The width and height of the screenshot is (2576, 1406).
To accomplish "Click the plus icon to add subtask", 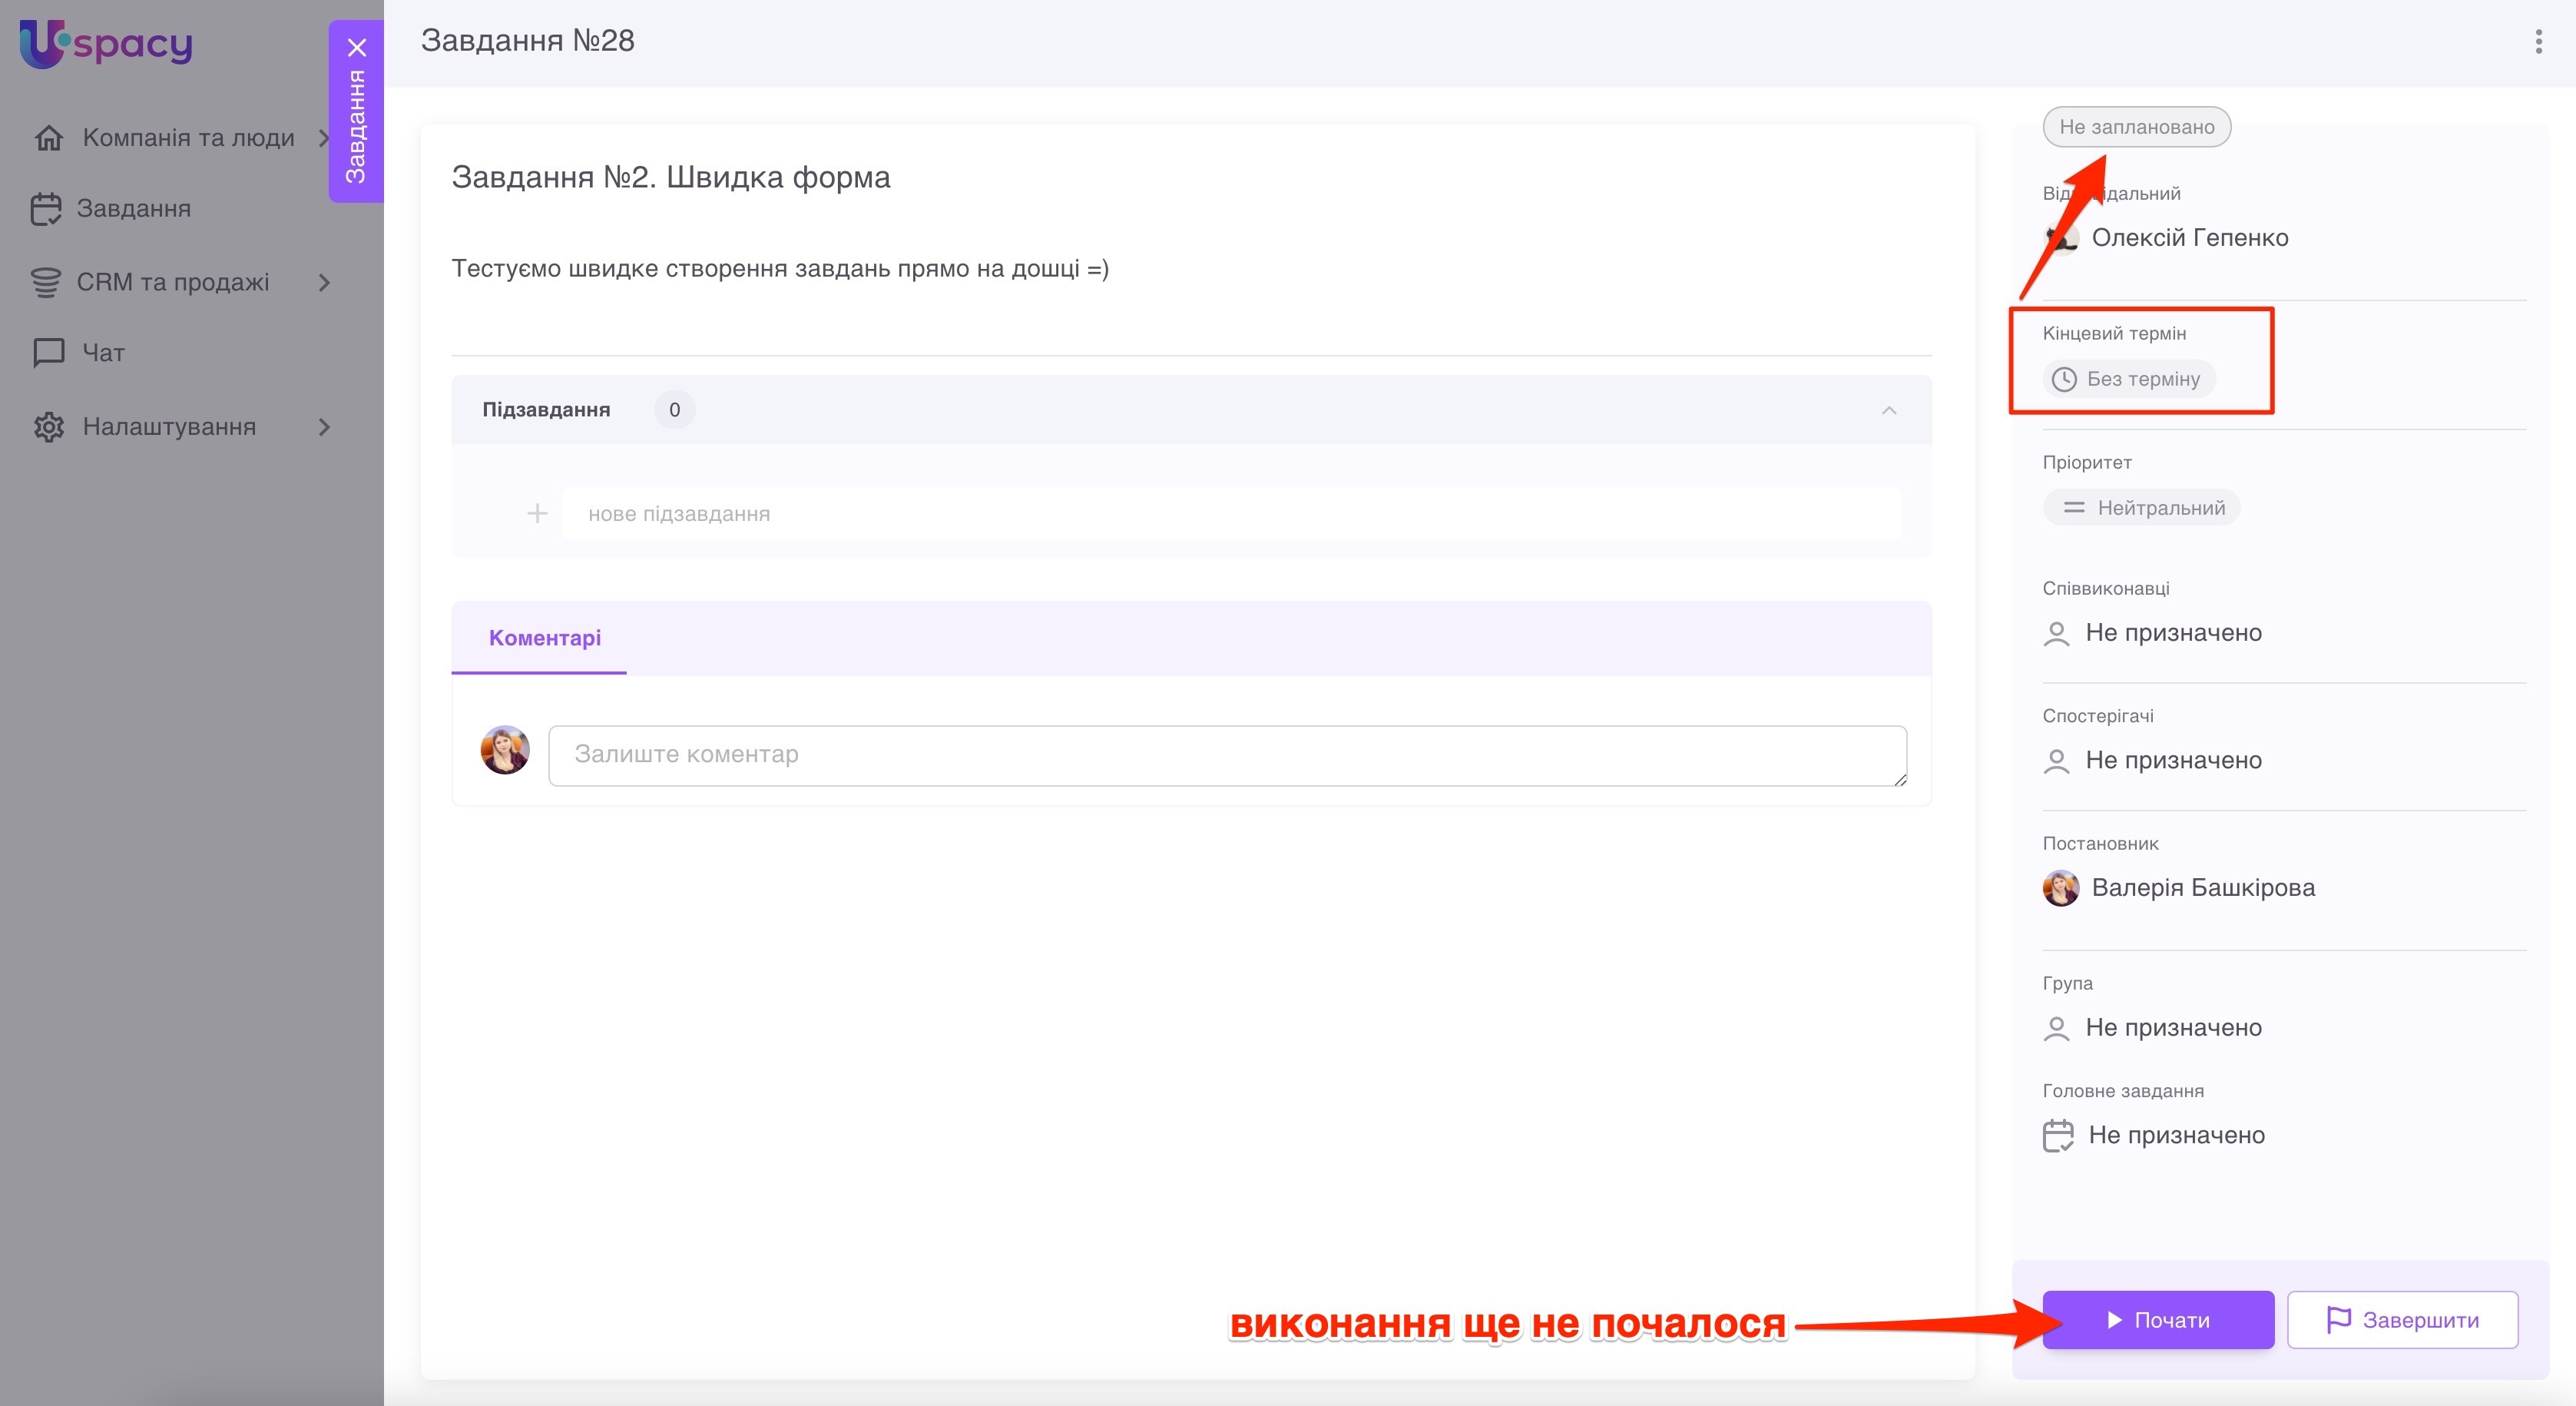I will tap(537, 514).
